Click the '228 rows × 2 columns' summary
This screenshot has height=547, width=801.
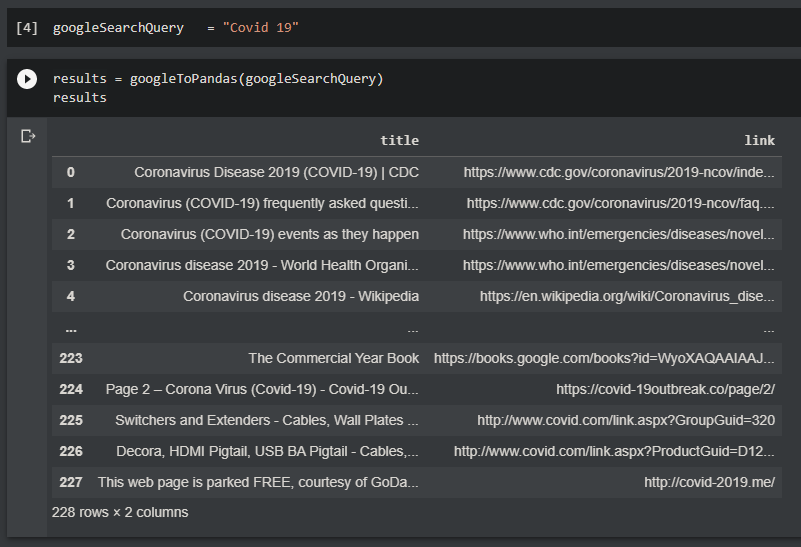click(x=120, y=512)
